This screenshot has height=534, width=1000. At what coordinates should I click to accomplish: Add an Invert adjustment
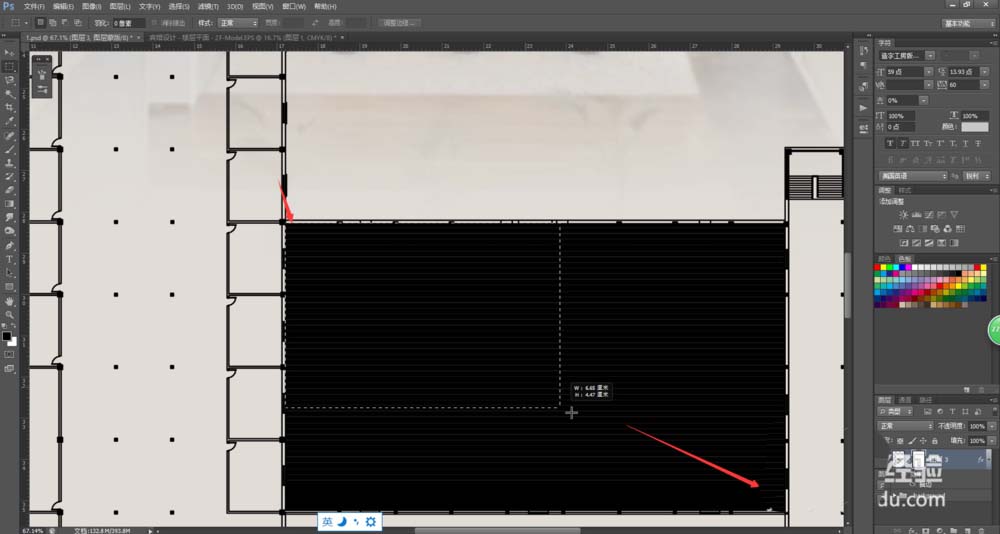[904, 243]
